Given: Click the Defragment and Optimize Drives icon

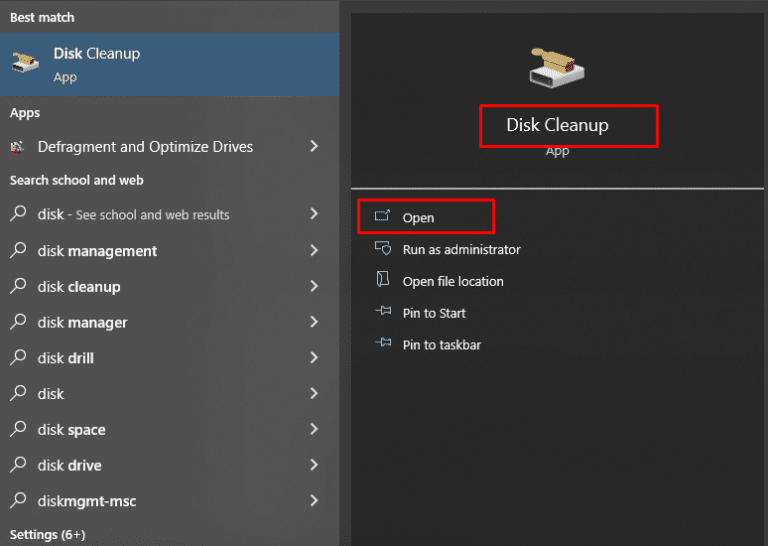Looking at the screenshot, I should (x=18, y=146).
